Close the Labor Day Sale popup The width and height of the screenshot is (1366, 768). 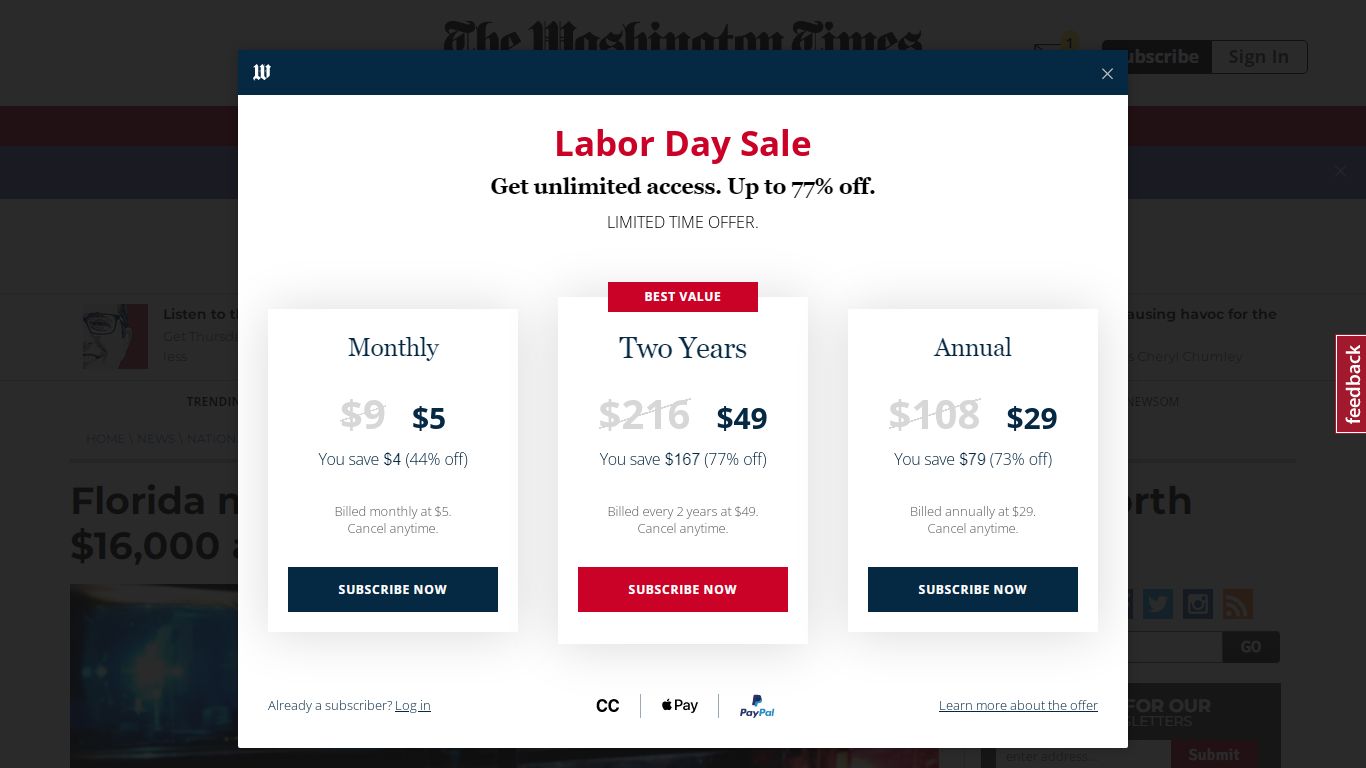coord(1107,73)
